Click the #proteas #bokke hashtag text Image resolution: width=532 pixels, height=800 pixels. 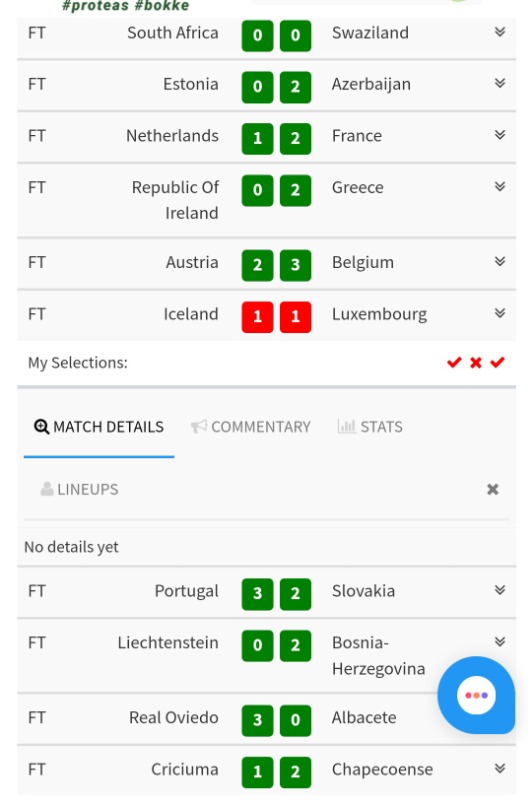[125, 6]
